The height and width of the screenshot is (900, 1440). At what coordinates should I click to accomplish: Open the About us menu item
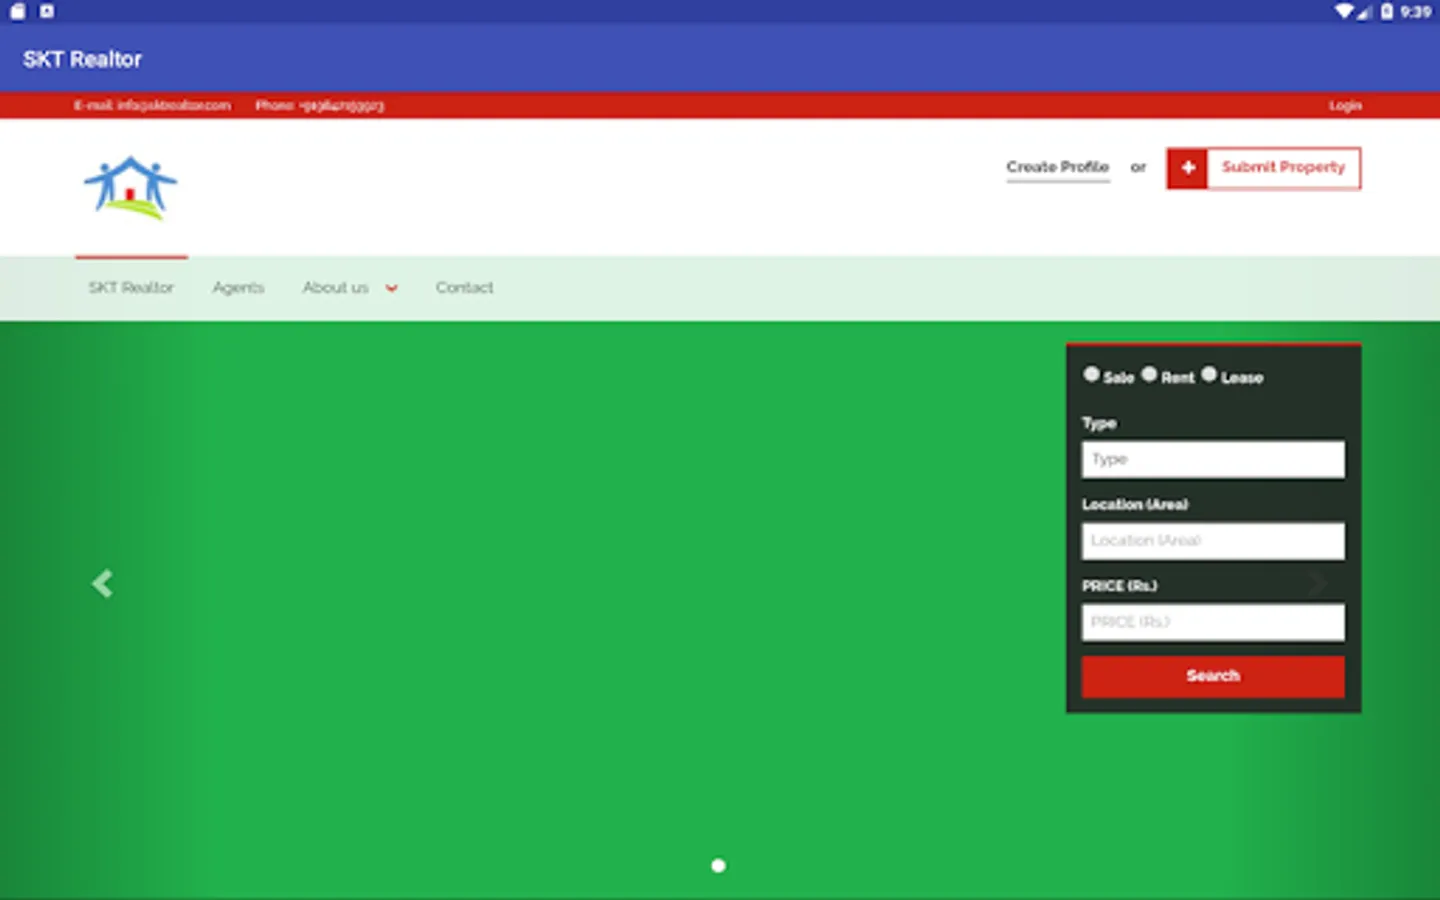336,288
